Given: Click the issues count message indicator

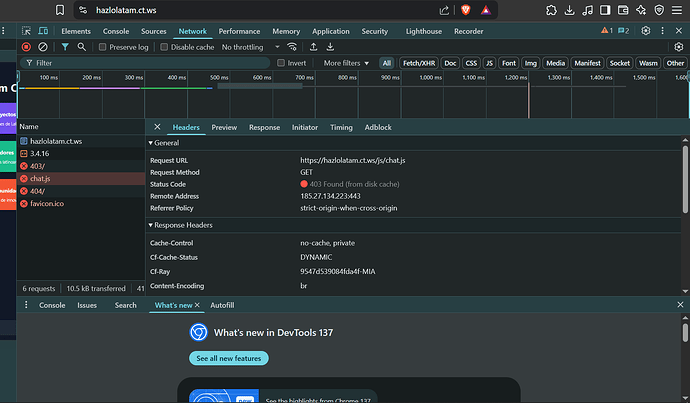Looking at the screenshot, I should 624,31.
